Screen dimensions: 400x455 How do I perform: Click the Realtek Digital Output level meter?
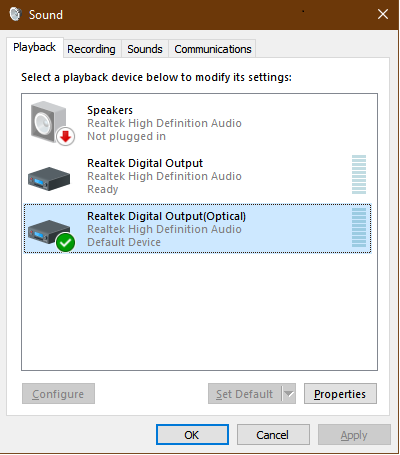coord(359,174)
